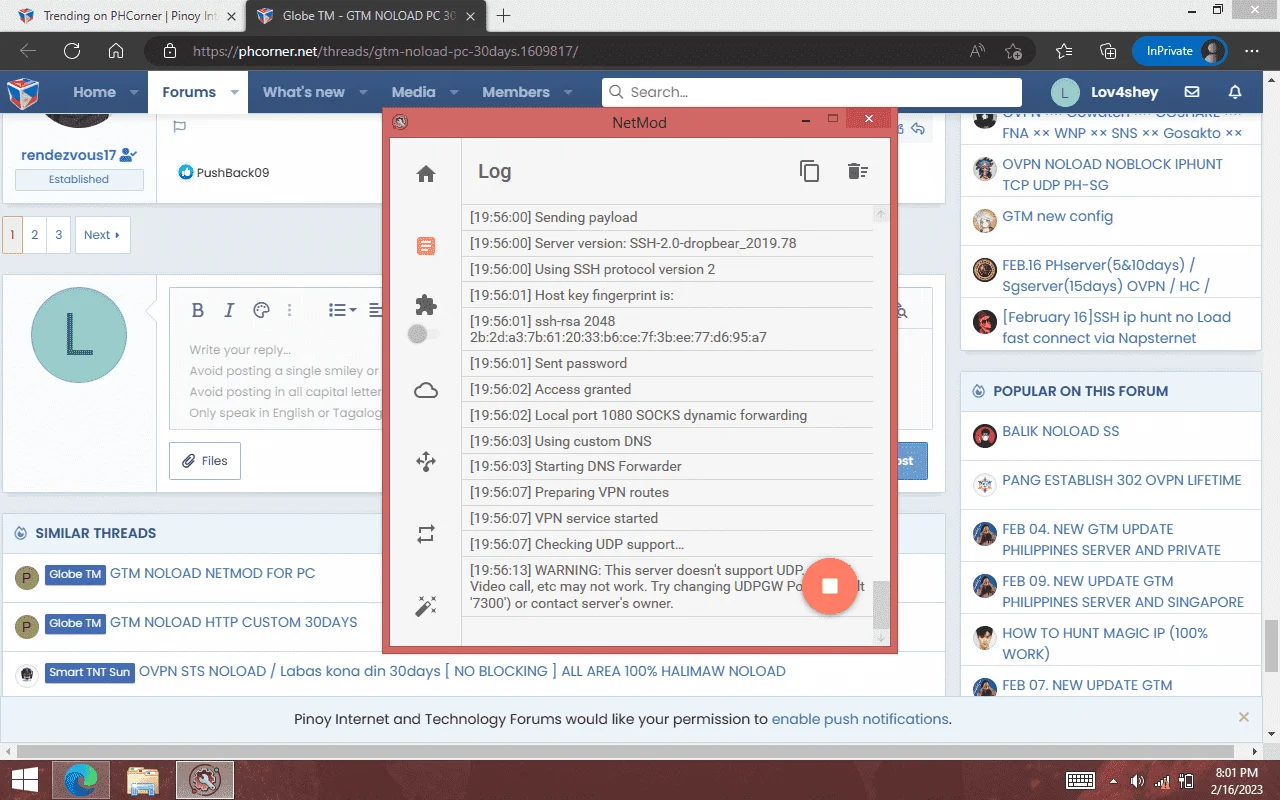
Task: Click the enable push notifications link
Action: point(860,719)
